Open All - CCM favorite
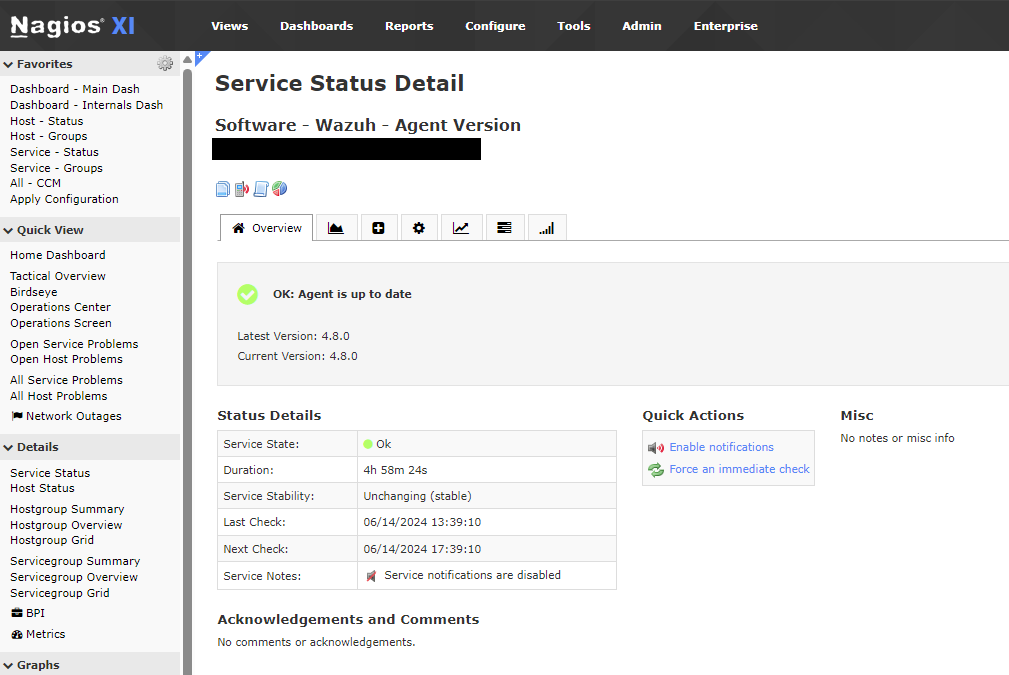This screenshot has width=1009, height=675. 35,183
